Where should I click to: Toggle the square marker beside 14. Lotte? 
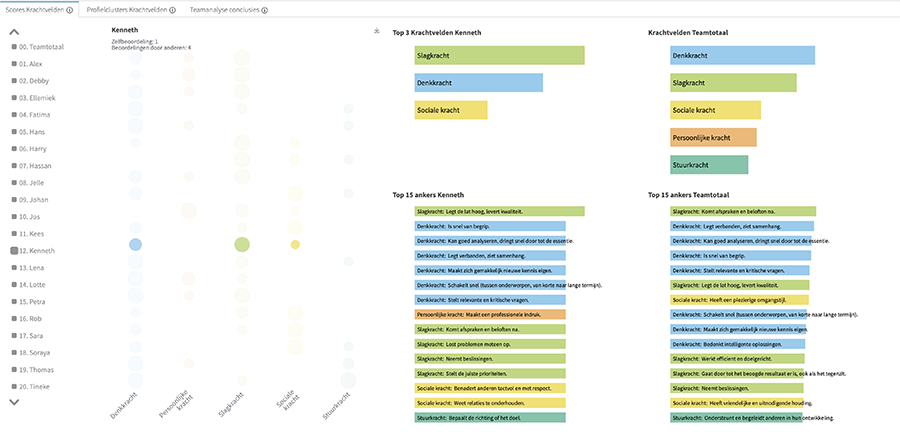(14, 285)
